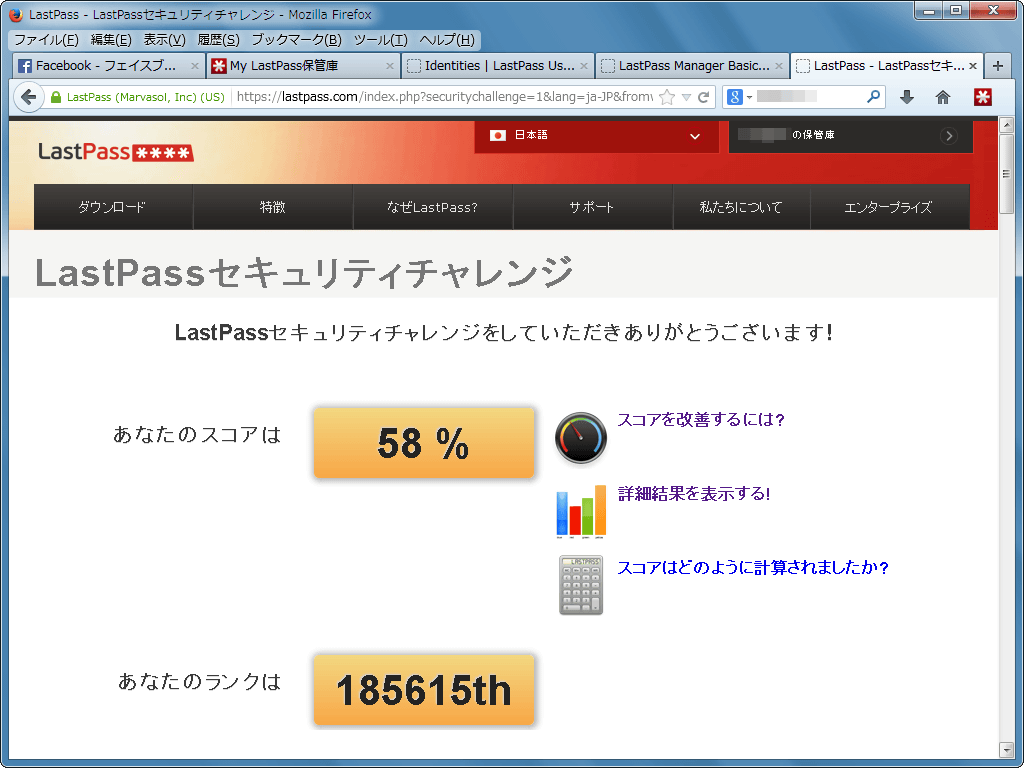Open ブックマーク(B) menu

[296, 40]
